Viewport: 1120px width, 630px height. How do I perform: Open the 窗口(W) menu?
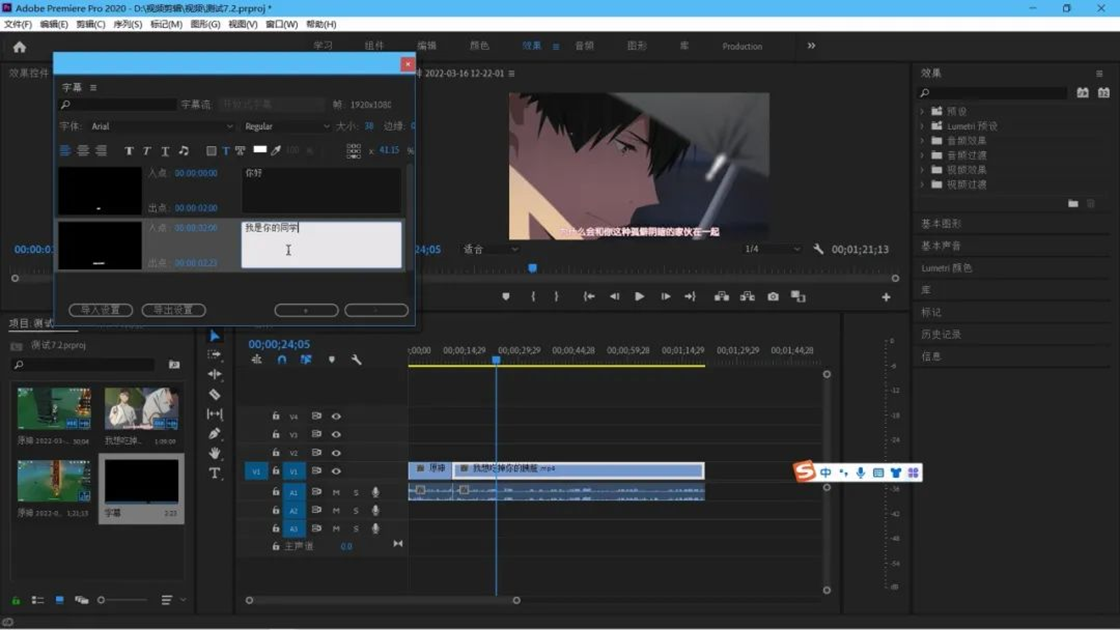281,24
